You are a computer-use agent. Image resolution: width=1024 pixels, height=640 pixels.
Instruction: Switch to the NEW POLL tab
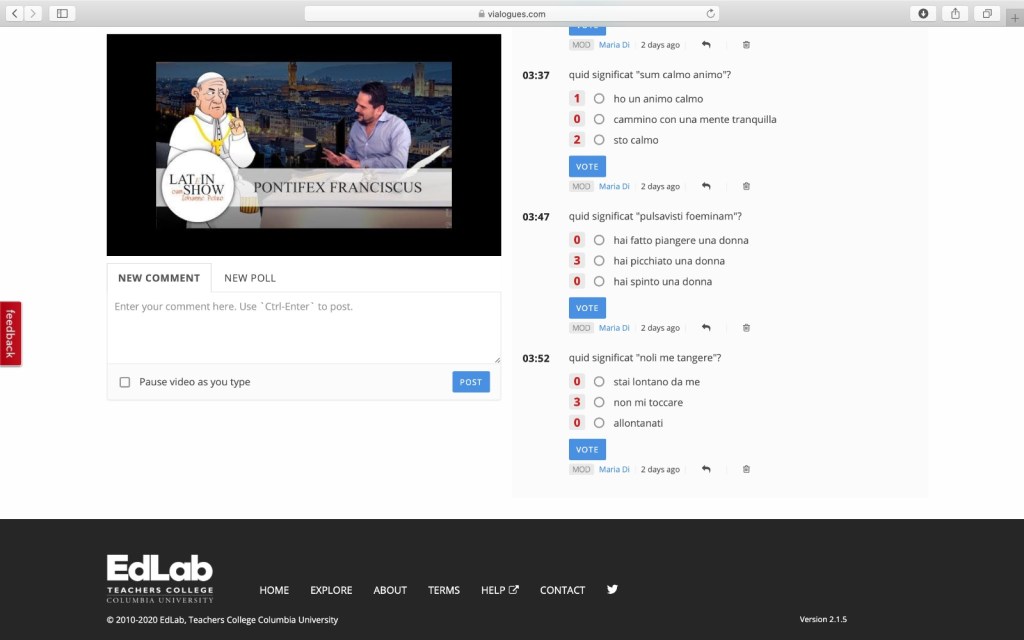coord(250,278)
